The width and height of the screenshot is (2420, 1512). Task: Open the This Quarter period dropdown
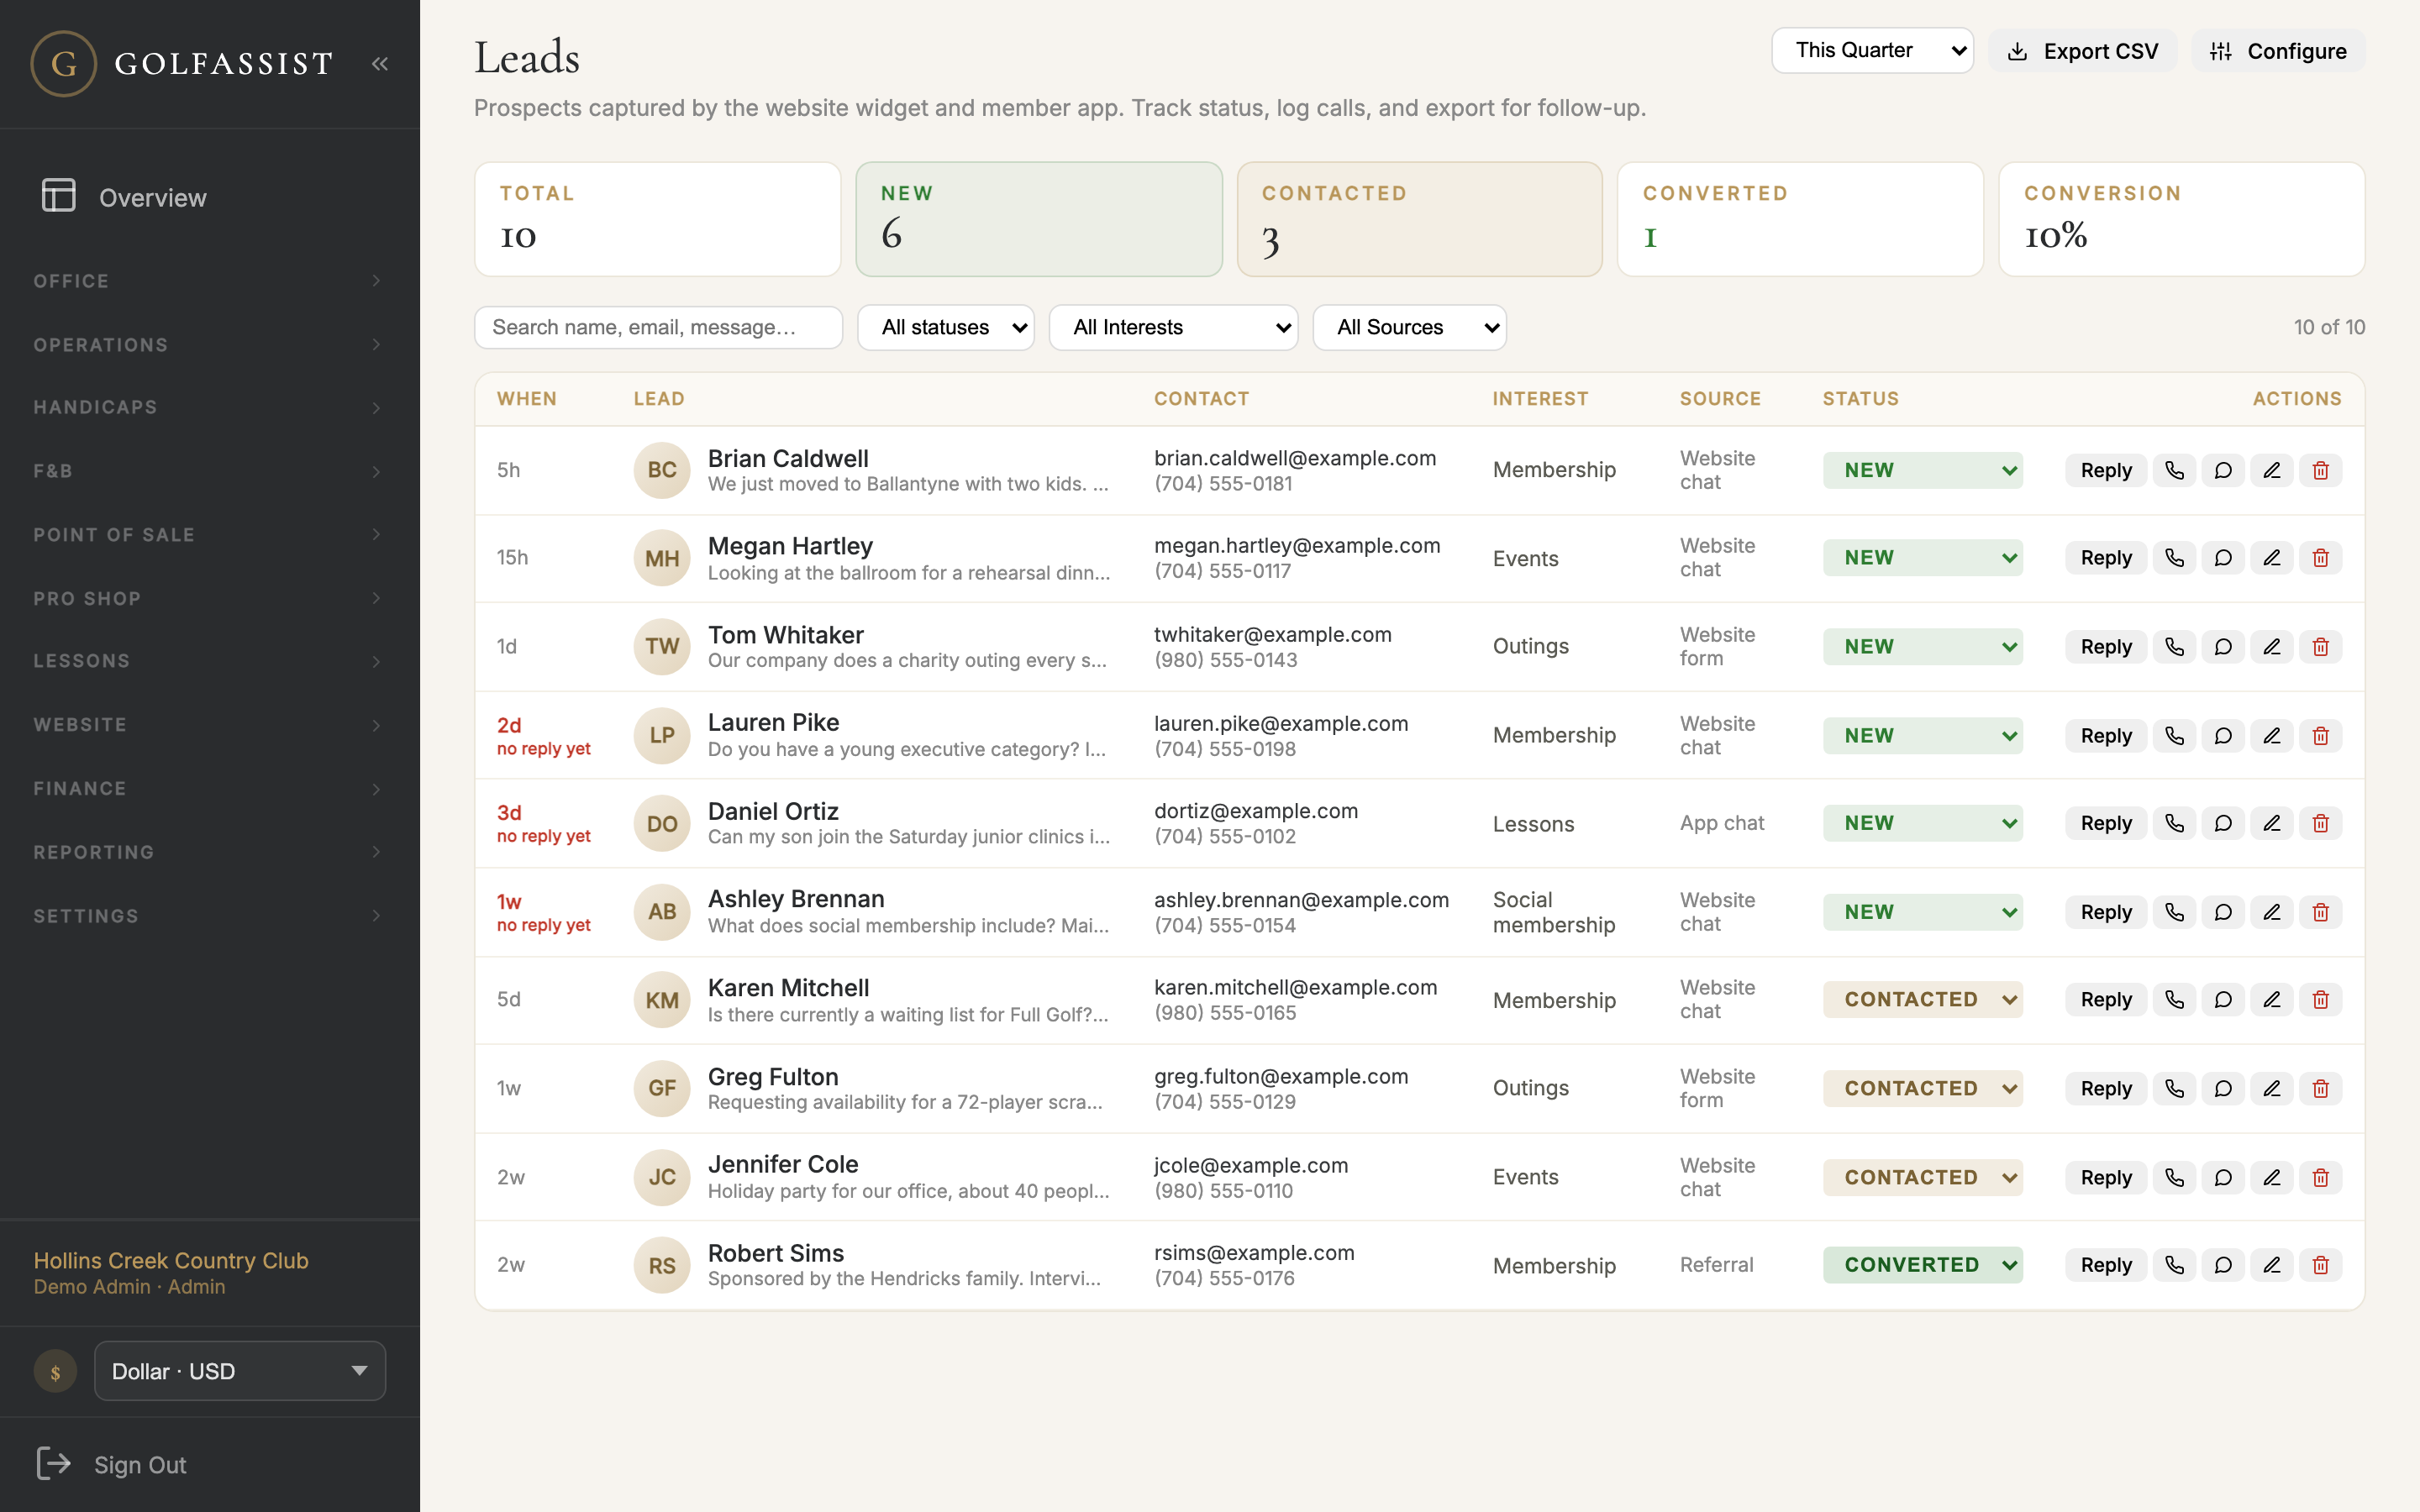(1872, 50)
